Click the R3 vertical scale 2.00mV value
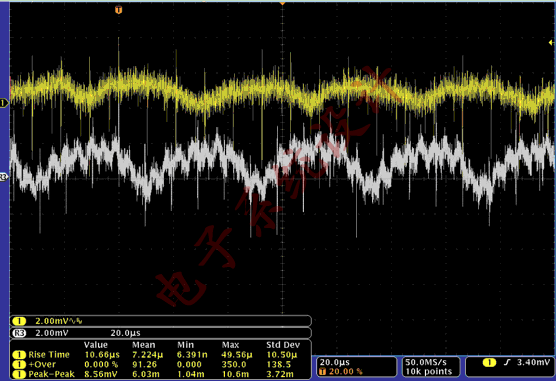Screen dimensions: 556x381 tap(52, 333)
